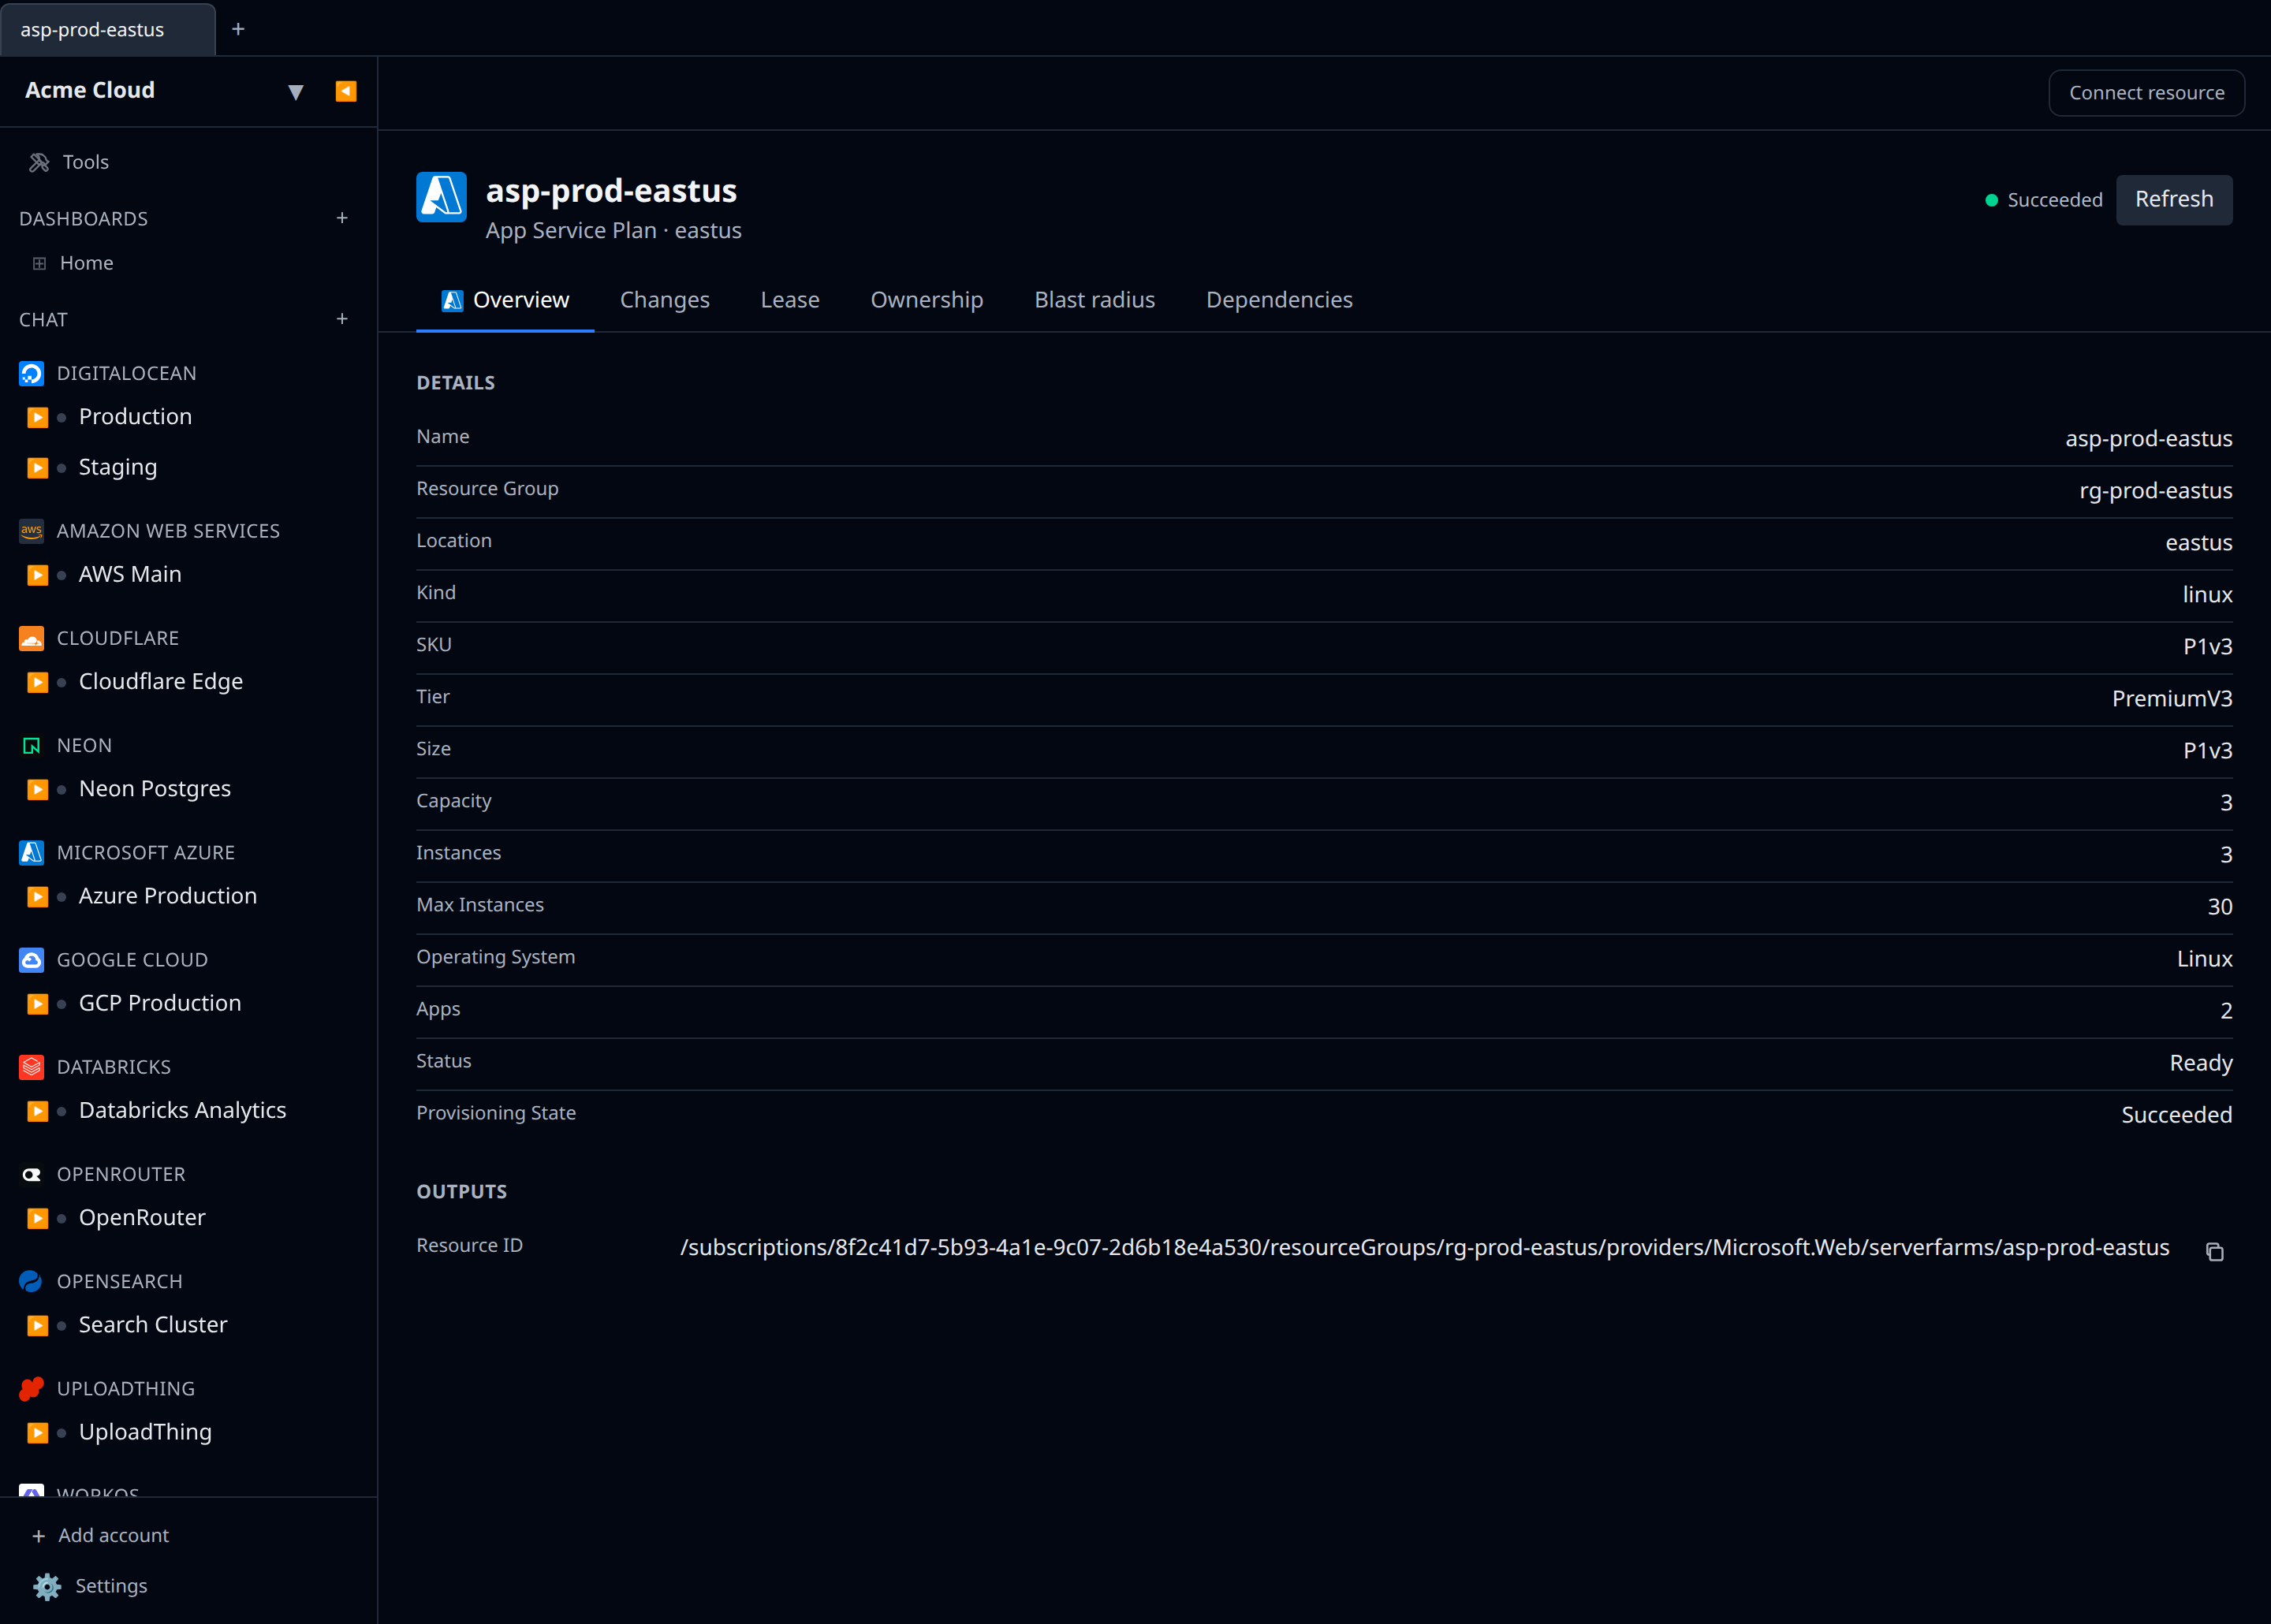
Task: Click the Max Instances value 30
Action: [2220, 906]
